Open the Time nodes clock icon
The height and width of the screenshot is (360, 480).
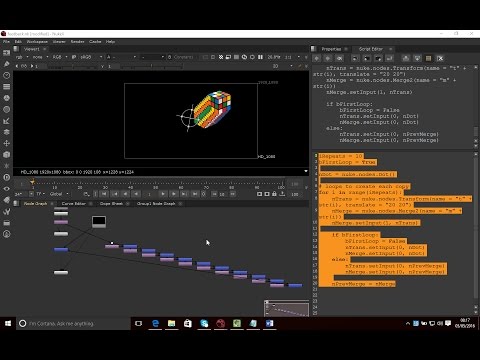(x=6, y=75)
